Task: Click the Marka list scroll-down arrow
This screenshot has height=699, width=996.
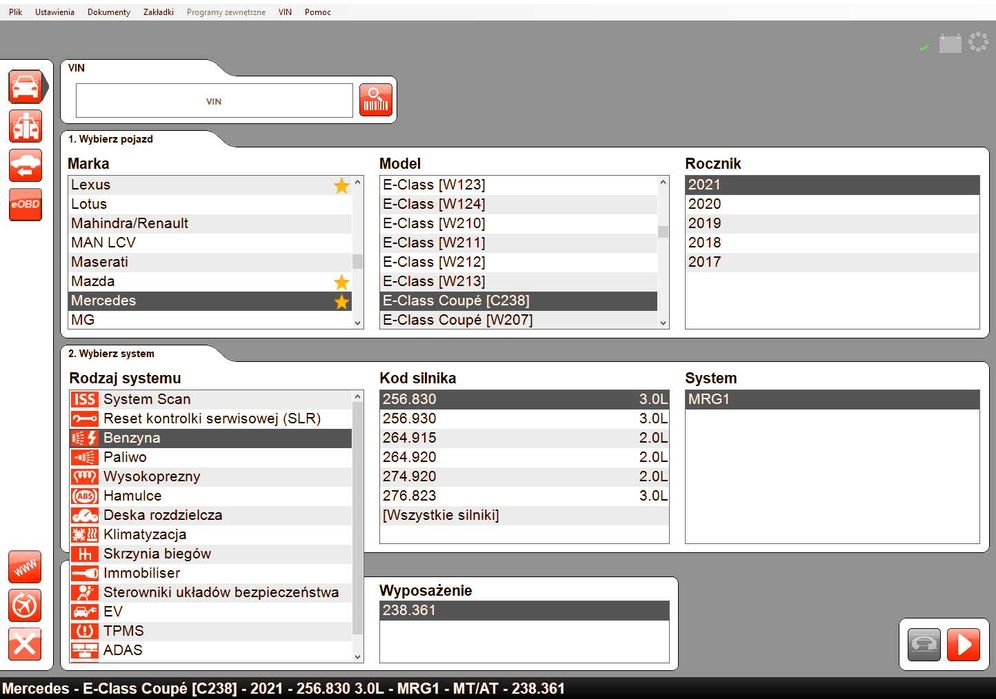Action: [358, 323]
